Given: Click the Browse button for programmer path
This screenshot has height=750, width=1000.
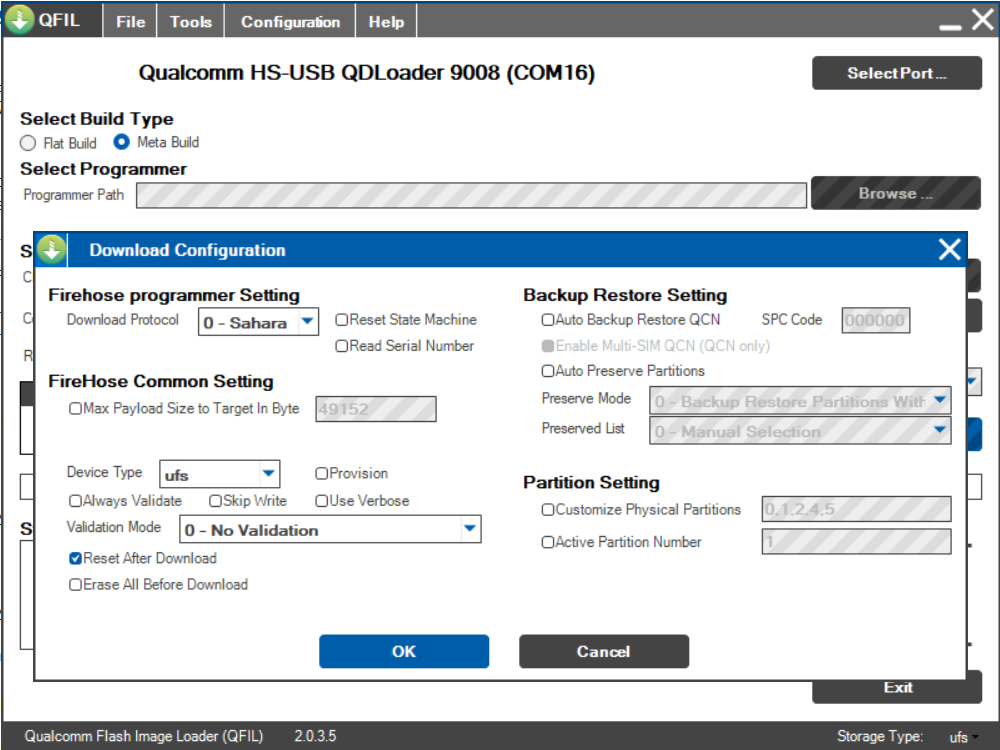Looking at the screenshot, I should coord(895,193).
